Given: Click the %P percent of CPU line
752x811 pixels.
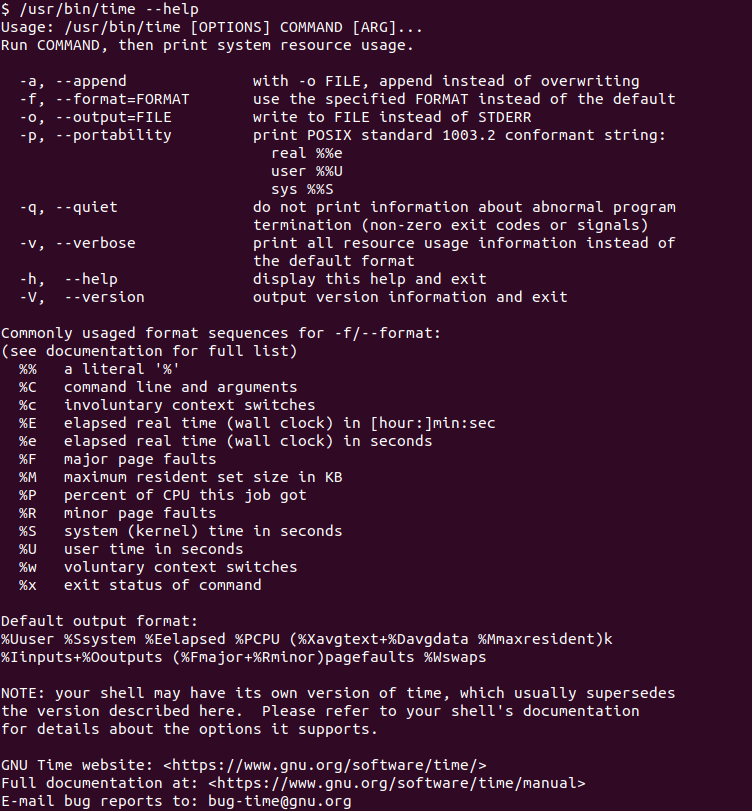Looking at the screenshot, I should coord(163,495).
